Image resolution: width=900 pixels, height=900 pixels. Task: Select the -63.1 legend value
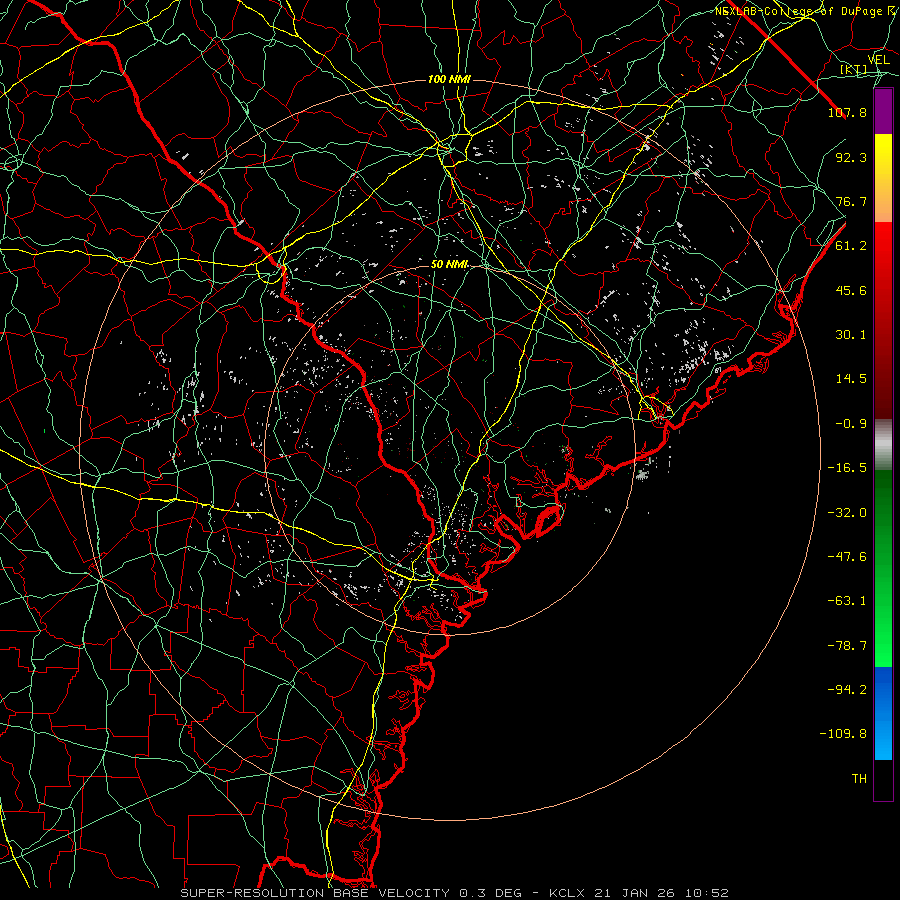[847, 601]
